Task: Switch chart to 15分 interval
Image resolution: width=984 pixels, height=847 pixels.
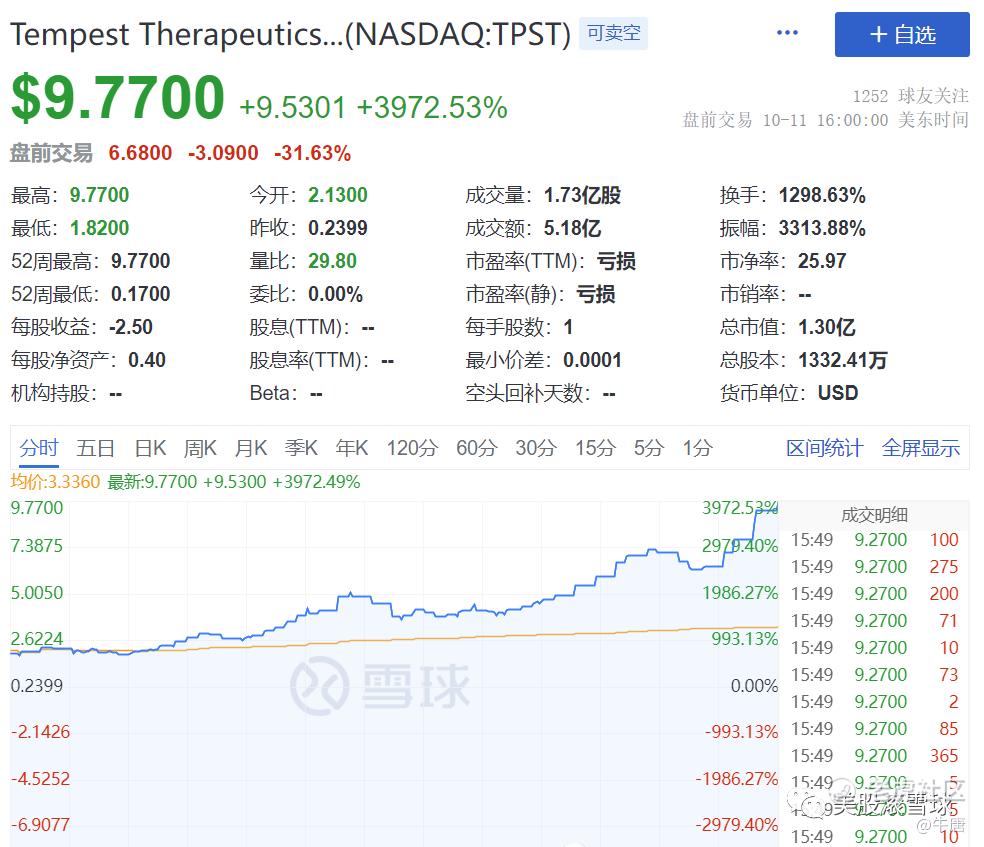Action: pos(596,448)
